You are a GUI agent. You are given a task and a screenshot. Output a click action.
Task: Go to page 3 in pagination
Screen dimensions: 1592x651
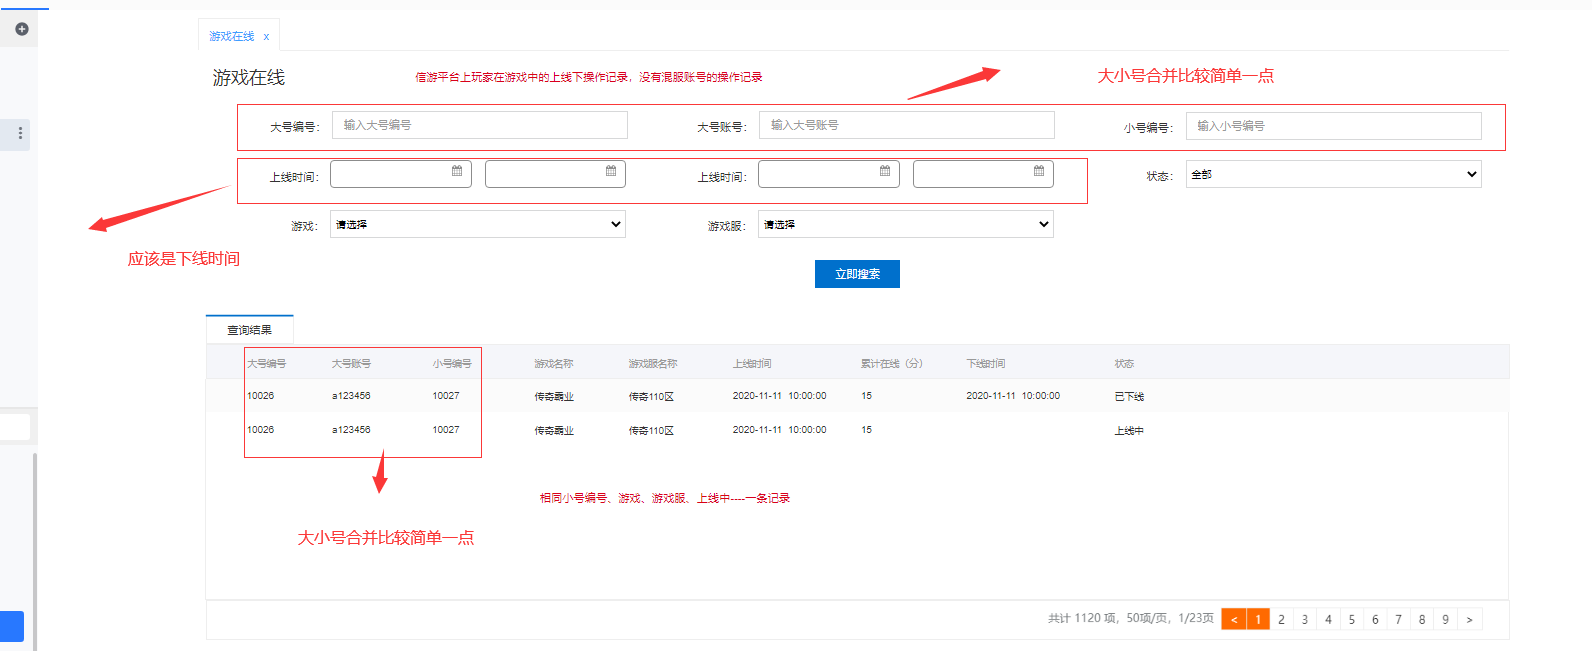point(1305,619)
